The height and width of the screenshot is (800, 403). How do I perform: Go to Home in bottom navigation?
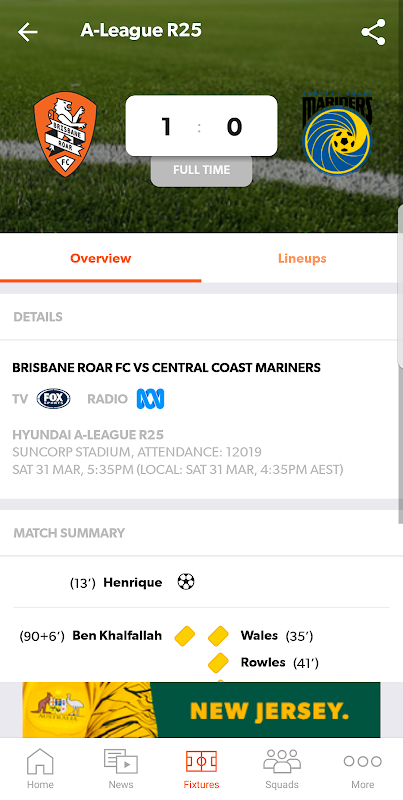tap(40, 769)
